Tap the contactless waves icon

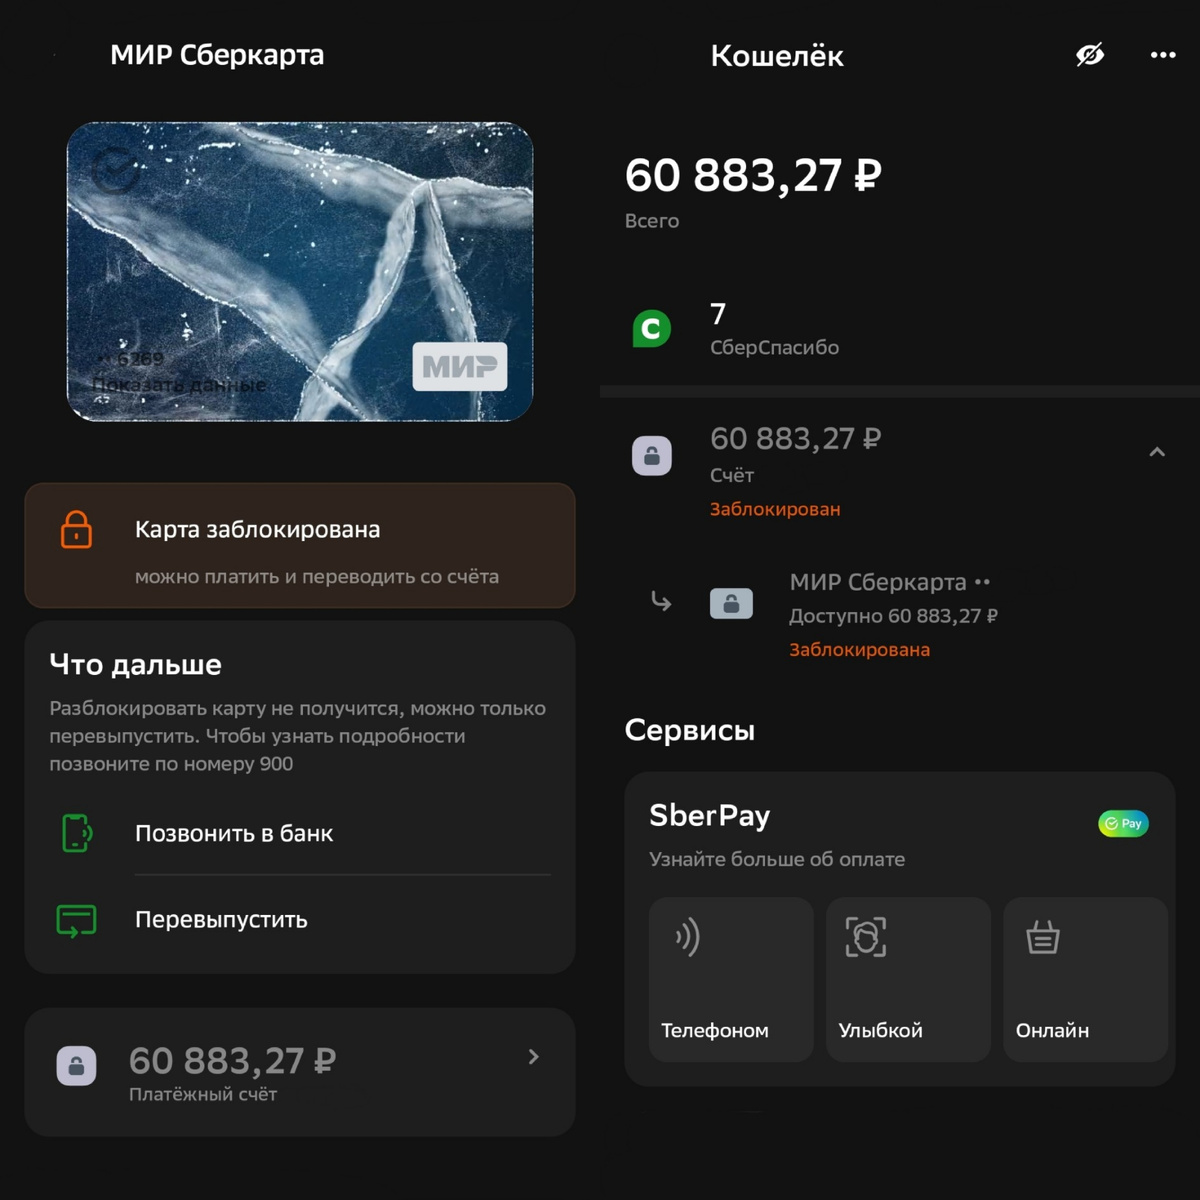point(687,937)
